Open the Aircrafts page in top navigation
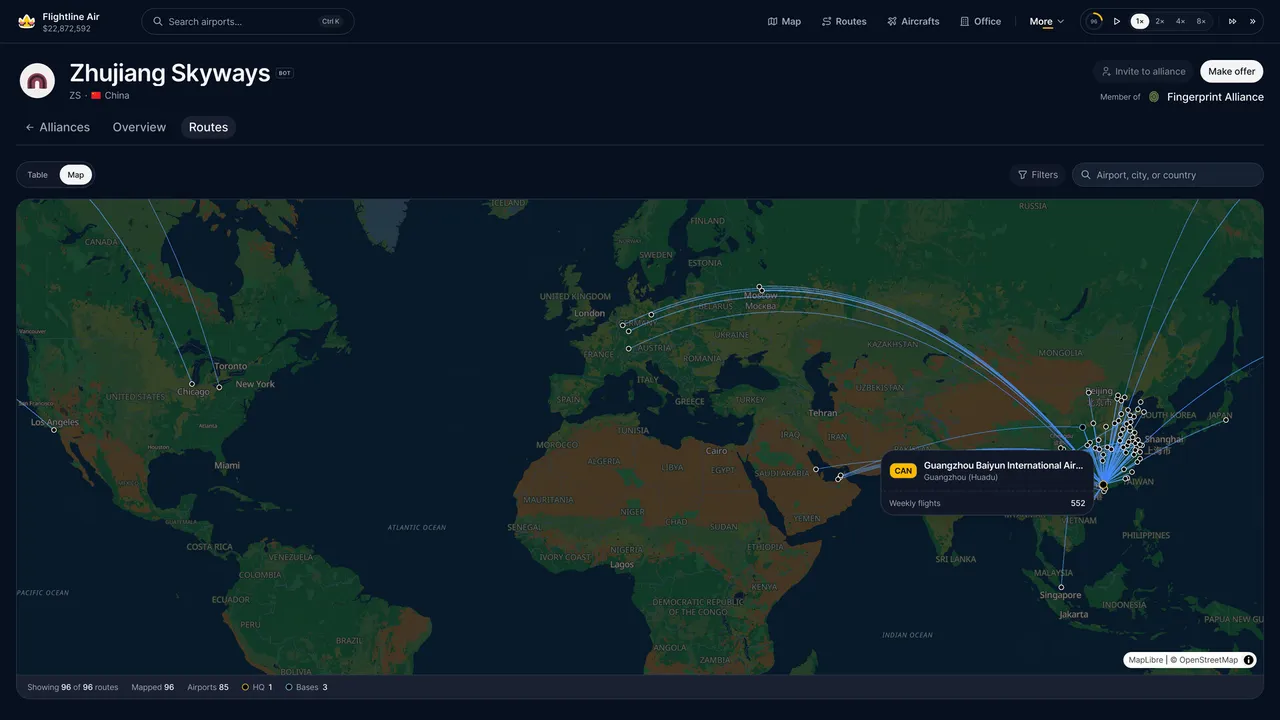1280x720 pixels. point(913,21)
